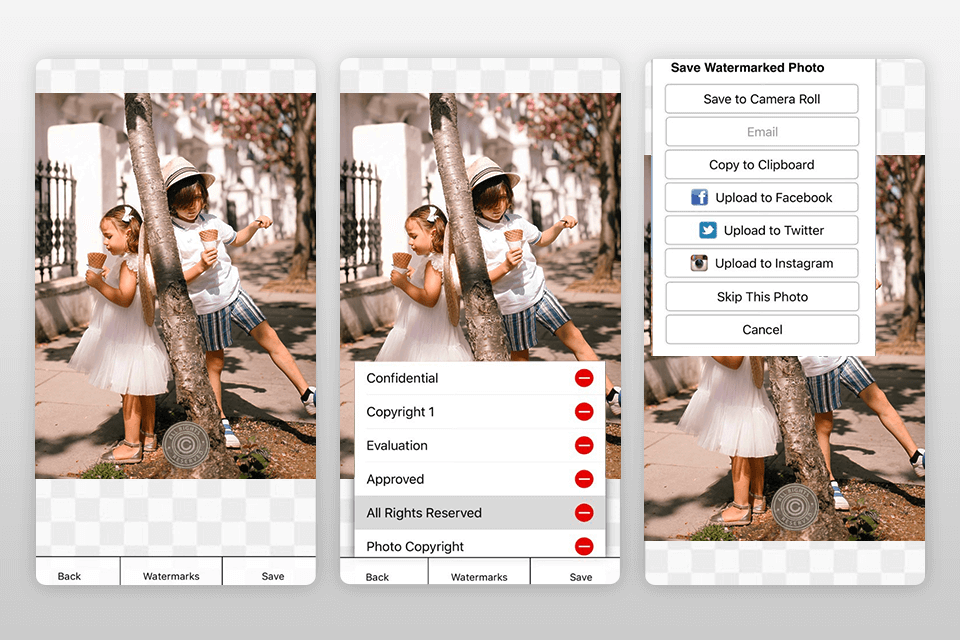Select Copy to Clipboard from the save options
The width and height of the screenshot is (960, 640).
pos(761,164)
